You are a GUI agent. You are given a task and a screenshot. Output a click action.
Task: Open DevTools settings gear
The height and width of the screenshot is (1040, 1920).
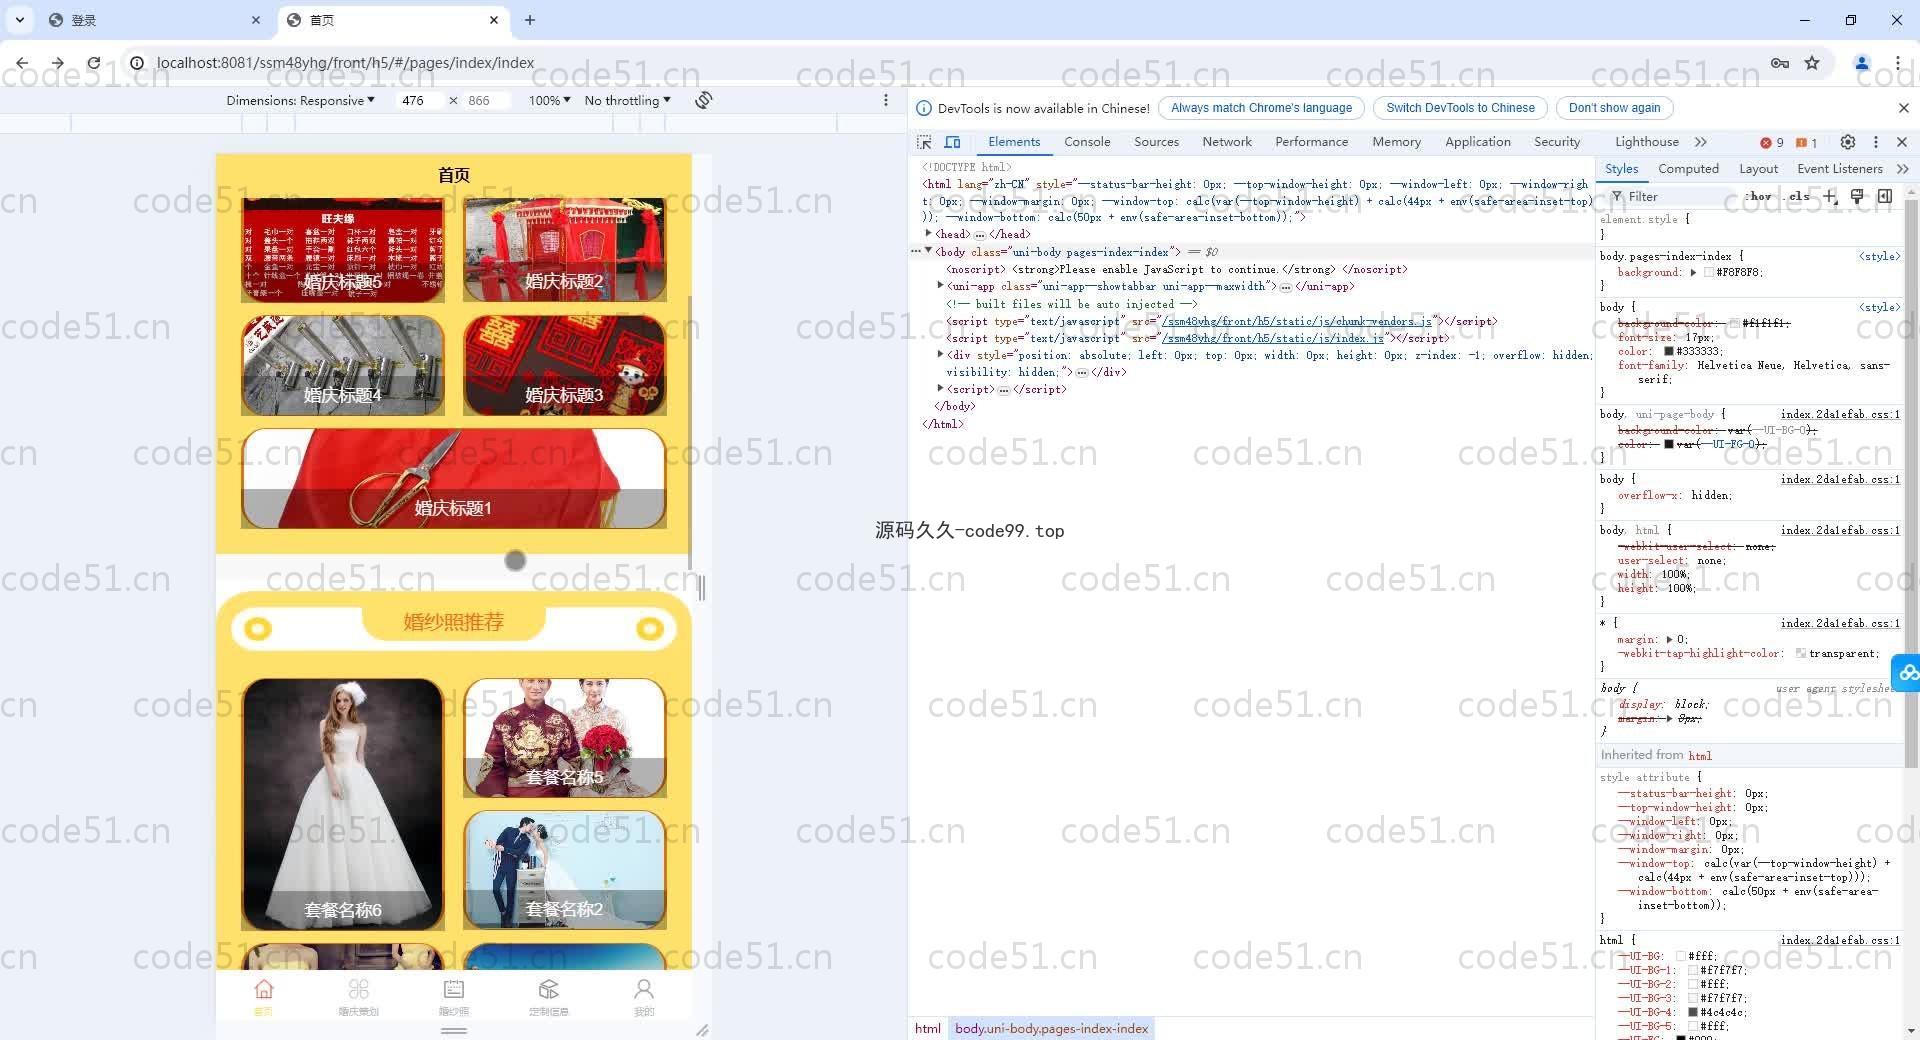(1848, 142)
